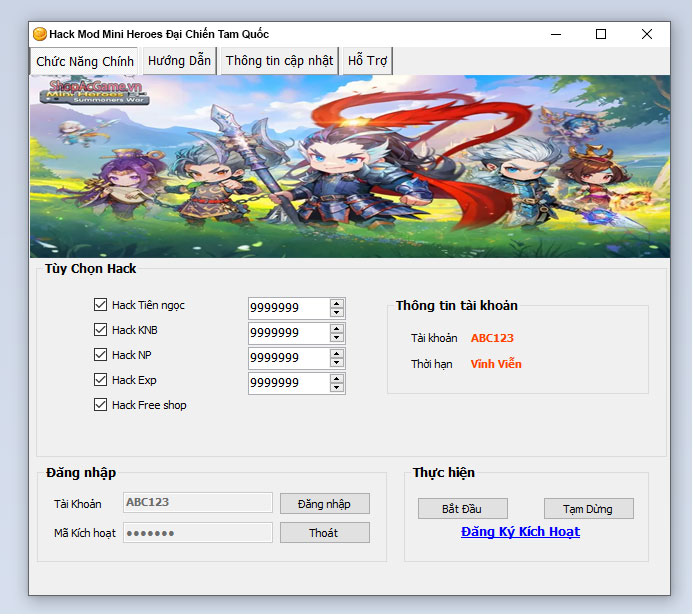
Task: Close the Hack Mod window
Action: 647,34
